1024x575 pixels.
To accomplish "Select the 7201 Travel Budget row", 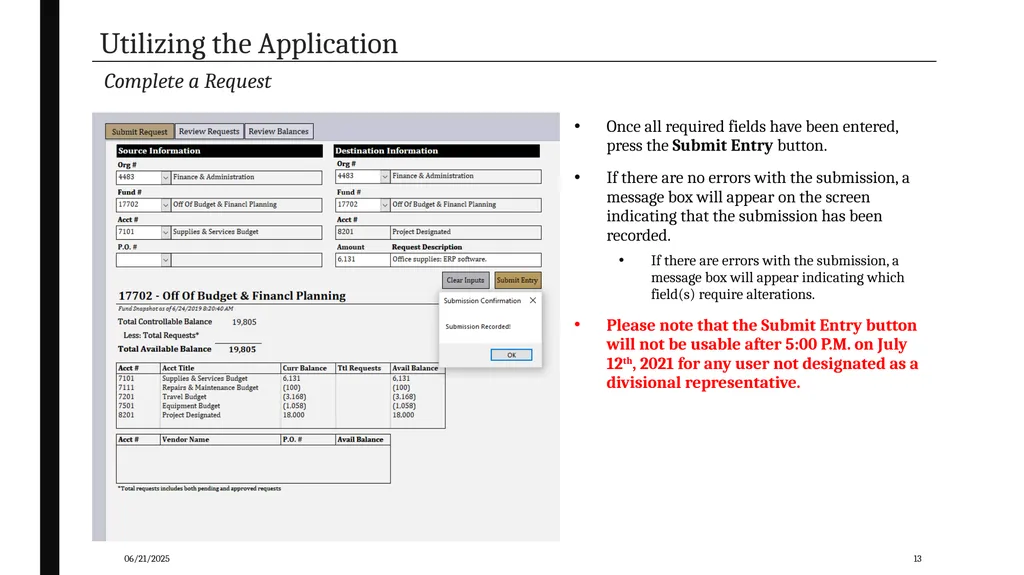I will click(281, 397).
